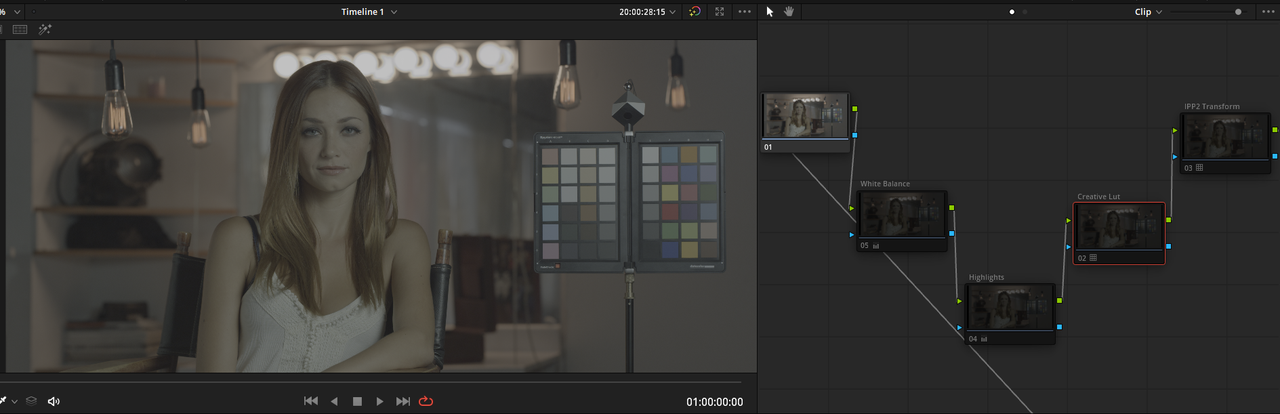Screen dimensions: 1280x414
Task: Open the Clip mode dropdown
Action: click(1149, 11)
